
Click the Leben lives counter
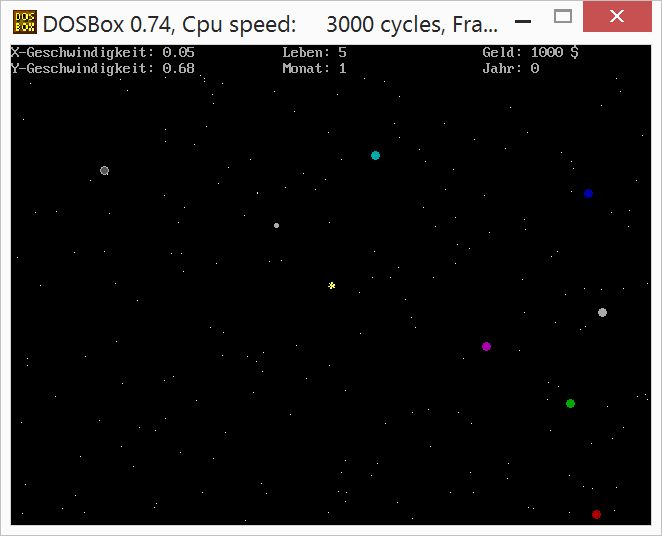pyautogui.click(x=314, y=52)
